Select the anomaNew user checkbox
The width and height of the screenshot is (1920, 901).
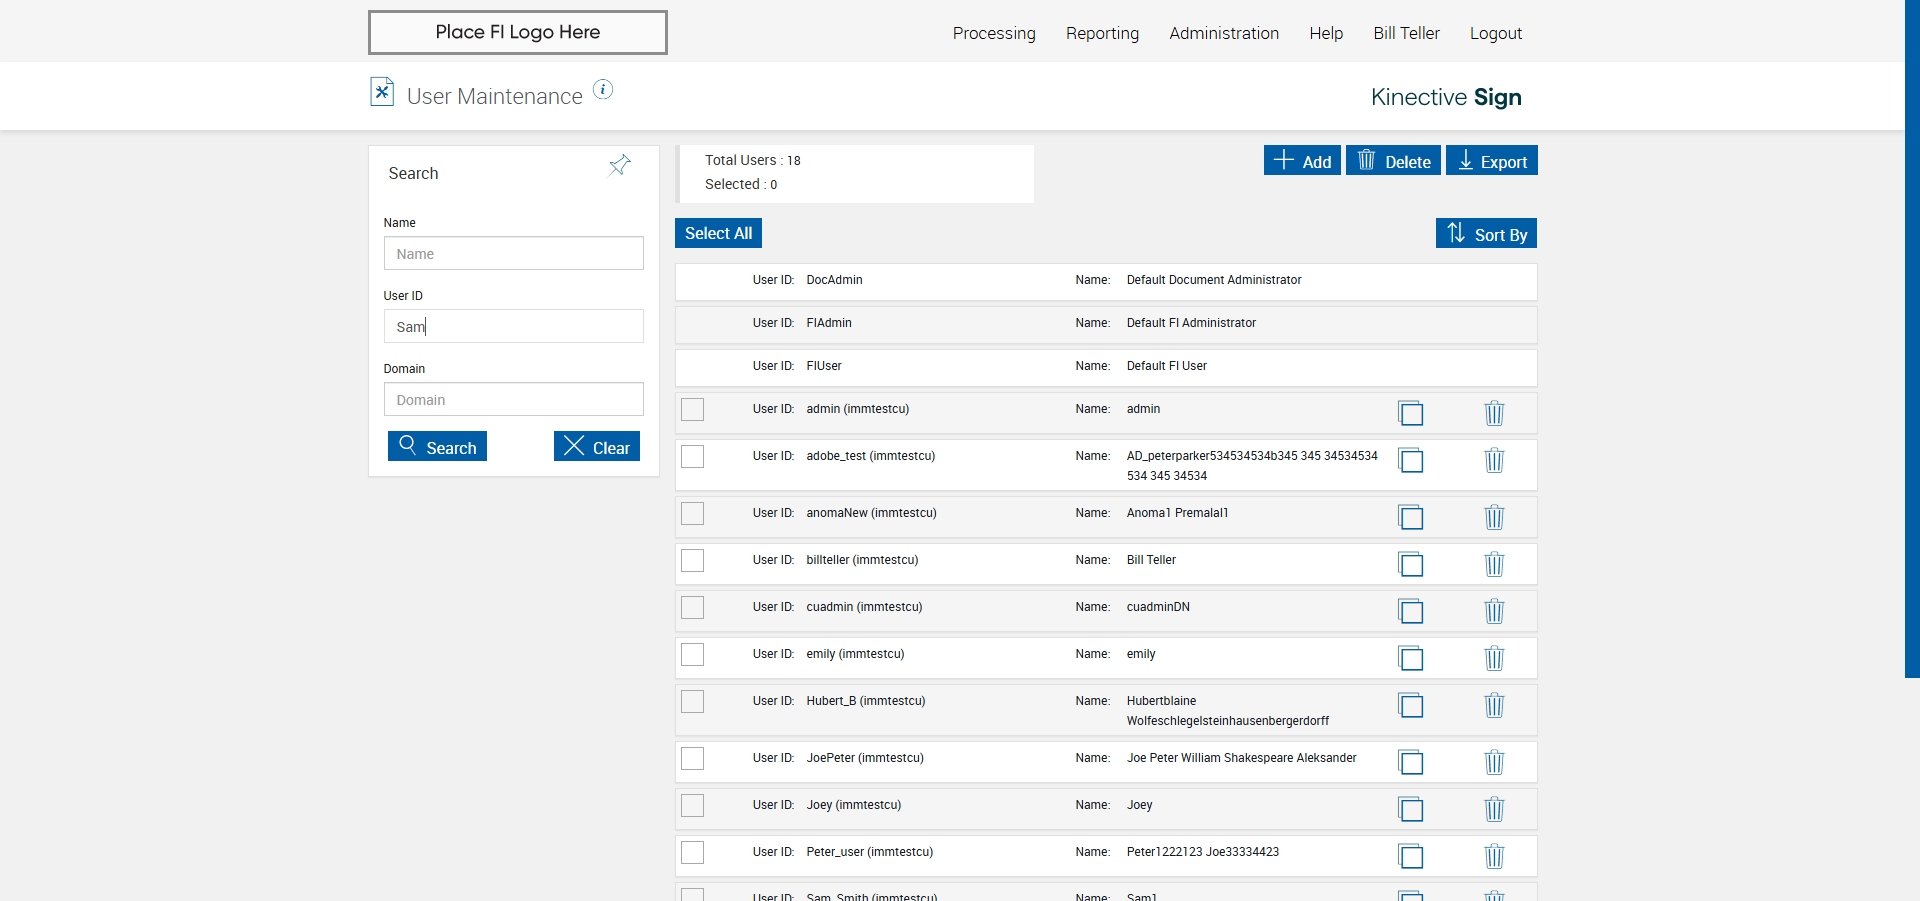coord(692,513)
